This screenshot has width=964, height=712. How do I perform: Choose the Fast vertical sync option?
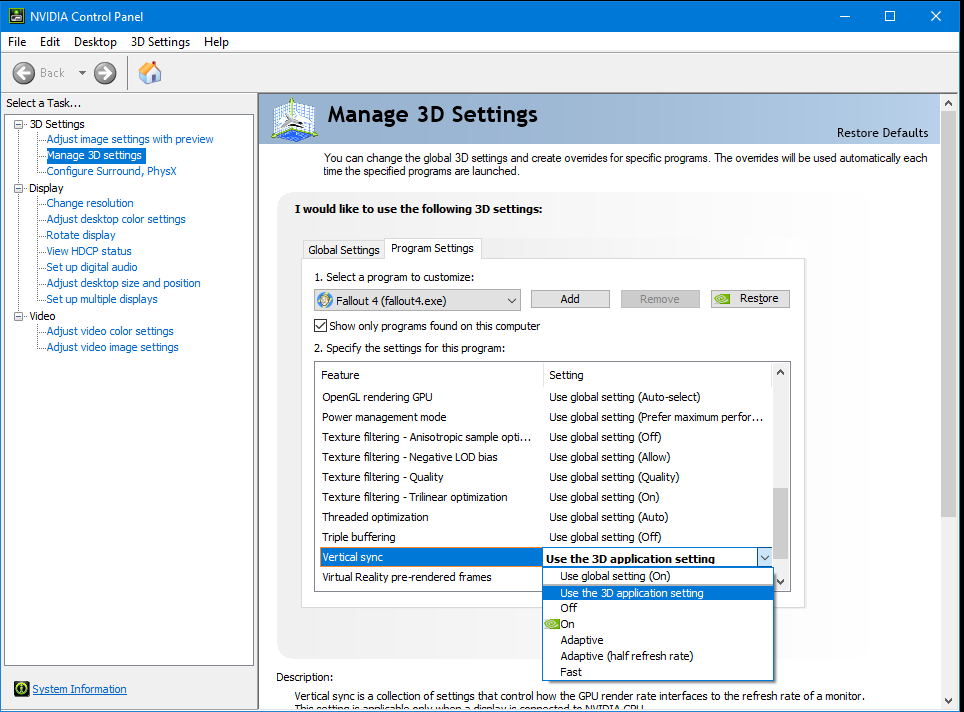point(571,672)
